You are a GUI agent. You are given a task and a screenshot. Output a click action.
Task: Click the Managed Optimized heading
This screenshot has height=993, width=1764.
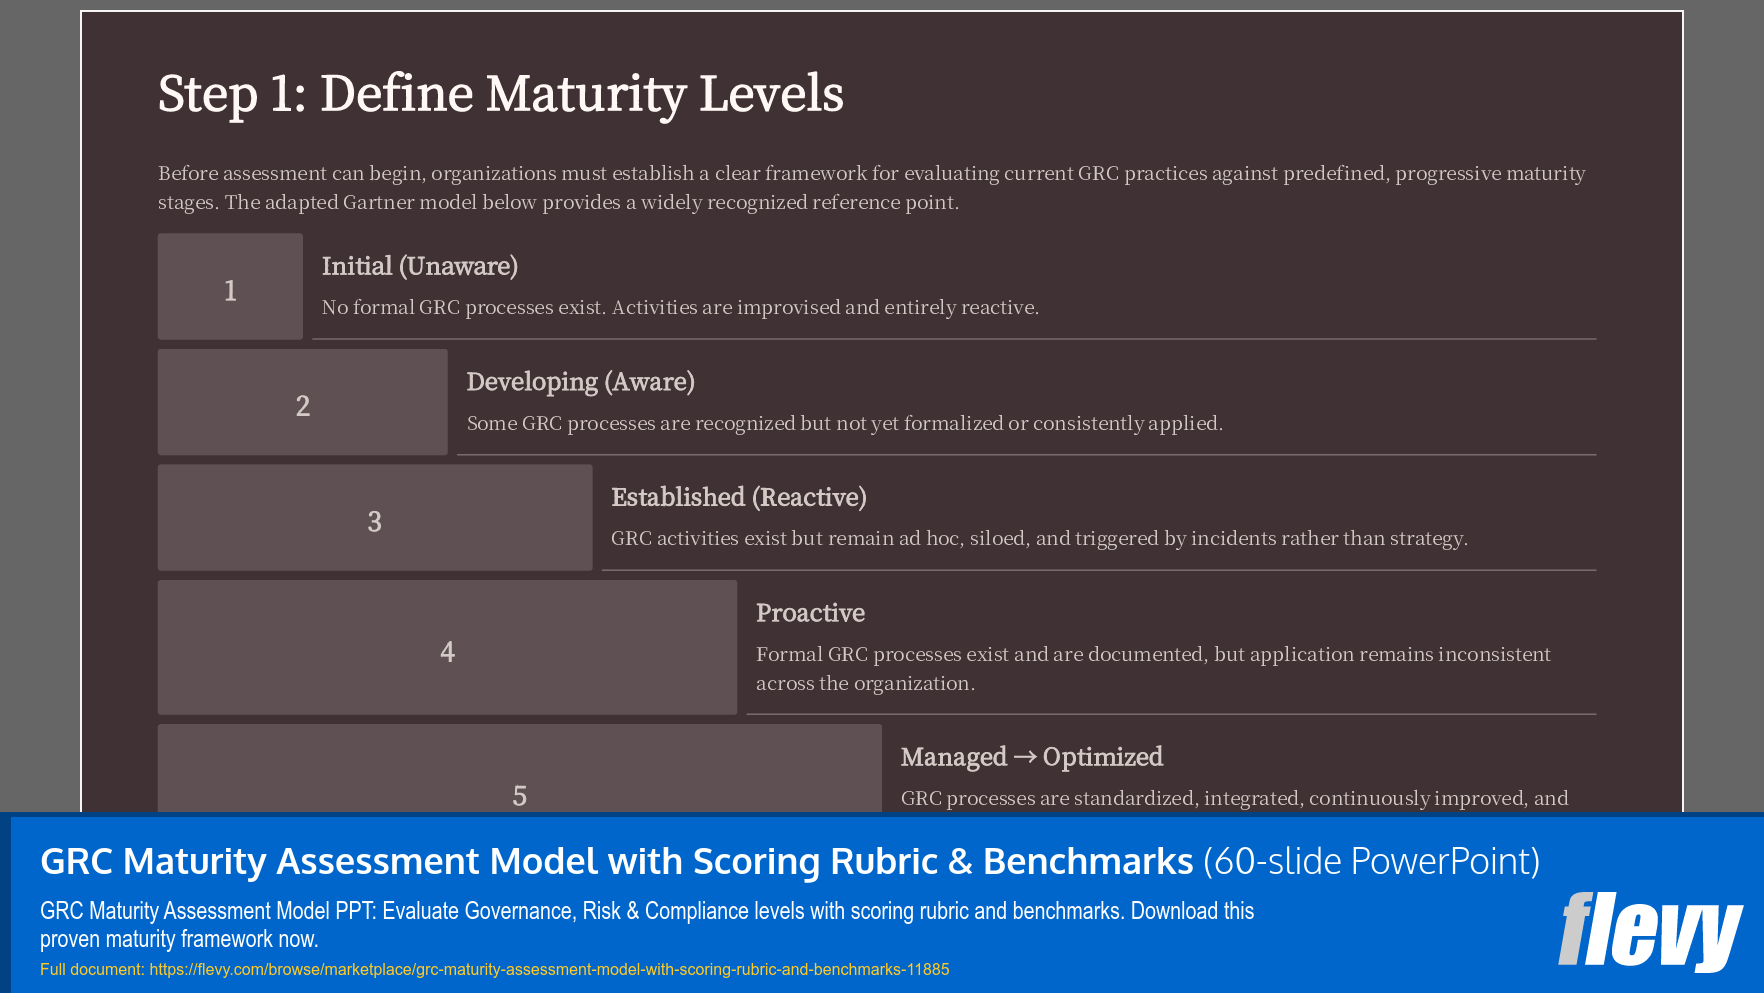tap(1031, 758)
